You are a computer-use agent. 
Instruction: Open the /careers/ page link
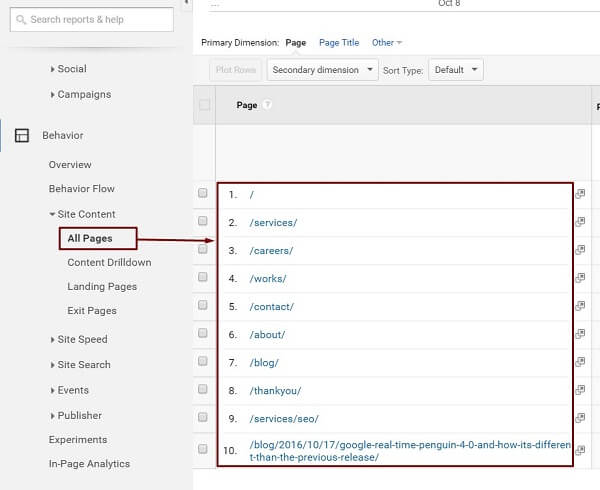(x=271, y=251)
